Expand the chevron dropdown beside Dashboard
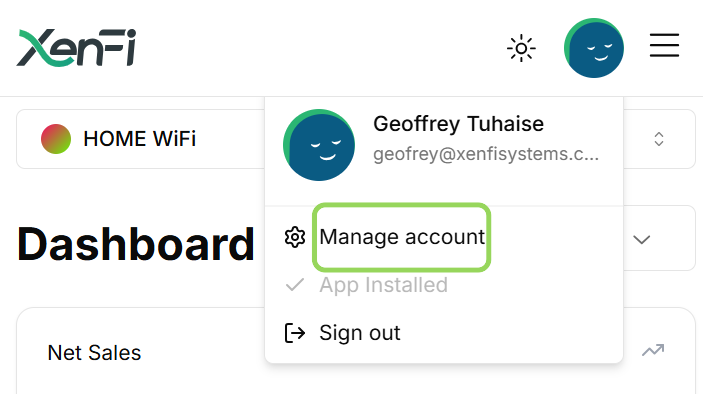Image resolution: width=703 pixels, height=394 pixels. coord(642,239)
